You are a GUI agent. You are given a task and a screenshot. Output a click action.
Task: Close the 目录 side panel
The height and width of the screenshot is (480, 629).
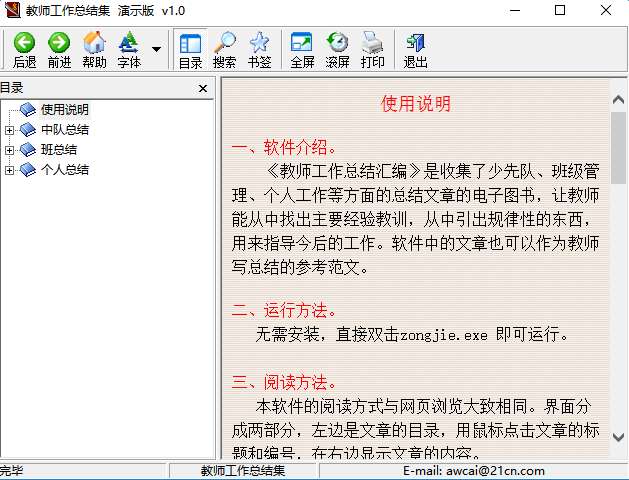203,89
